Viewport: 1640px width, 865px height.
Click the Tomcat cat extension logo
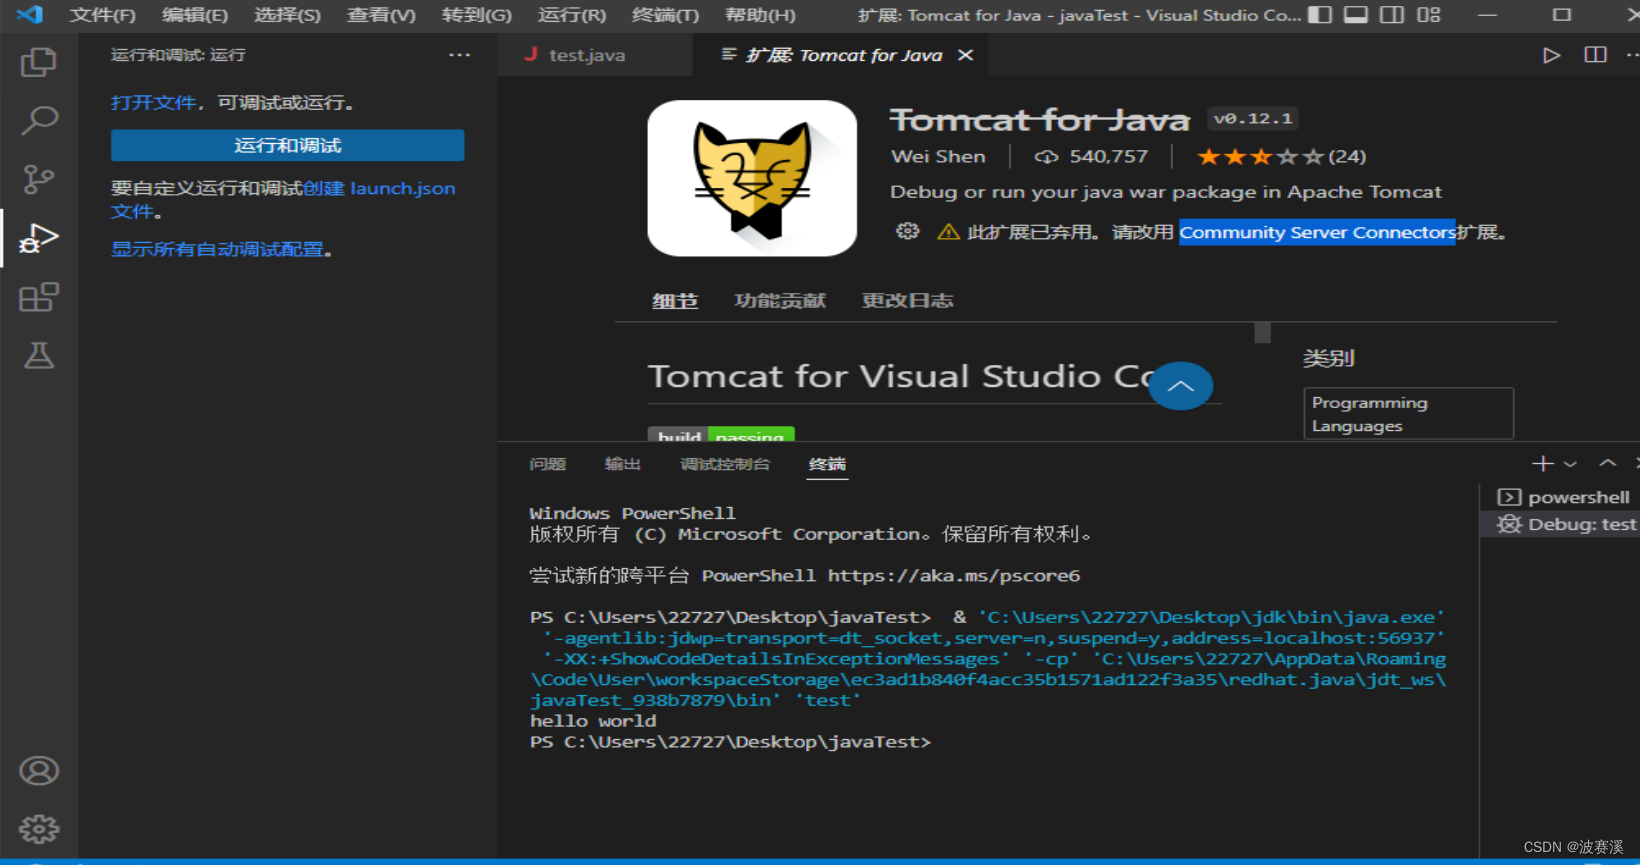pyautogui.click(x=752, y=178)
